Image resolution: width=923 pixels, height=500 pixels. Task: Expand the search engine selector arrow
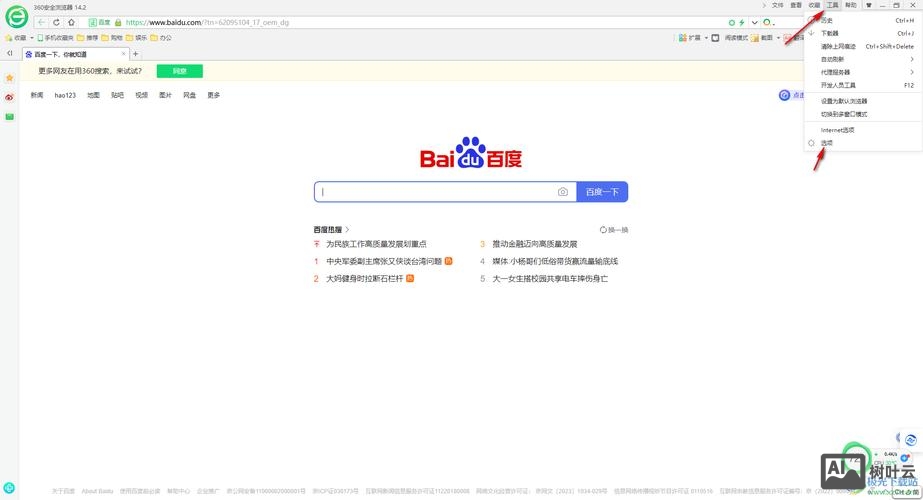pos(773,24)
